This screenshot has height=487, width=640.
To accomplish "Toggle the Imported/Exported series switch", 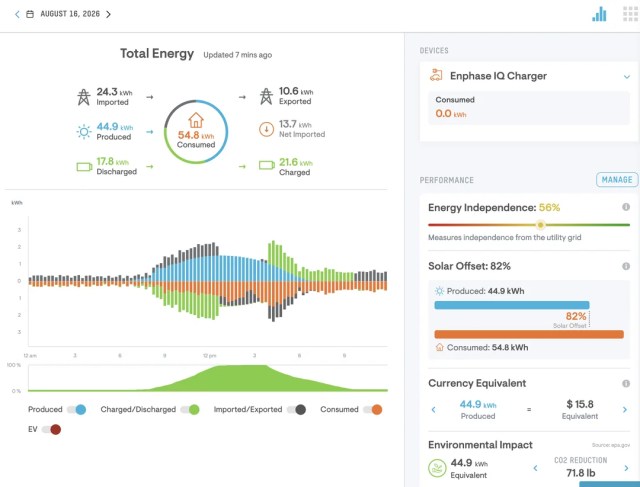I will [296, 409].
